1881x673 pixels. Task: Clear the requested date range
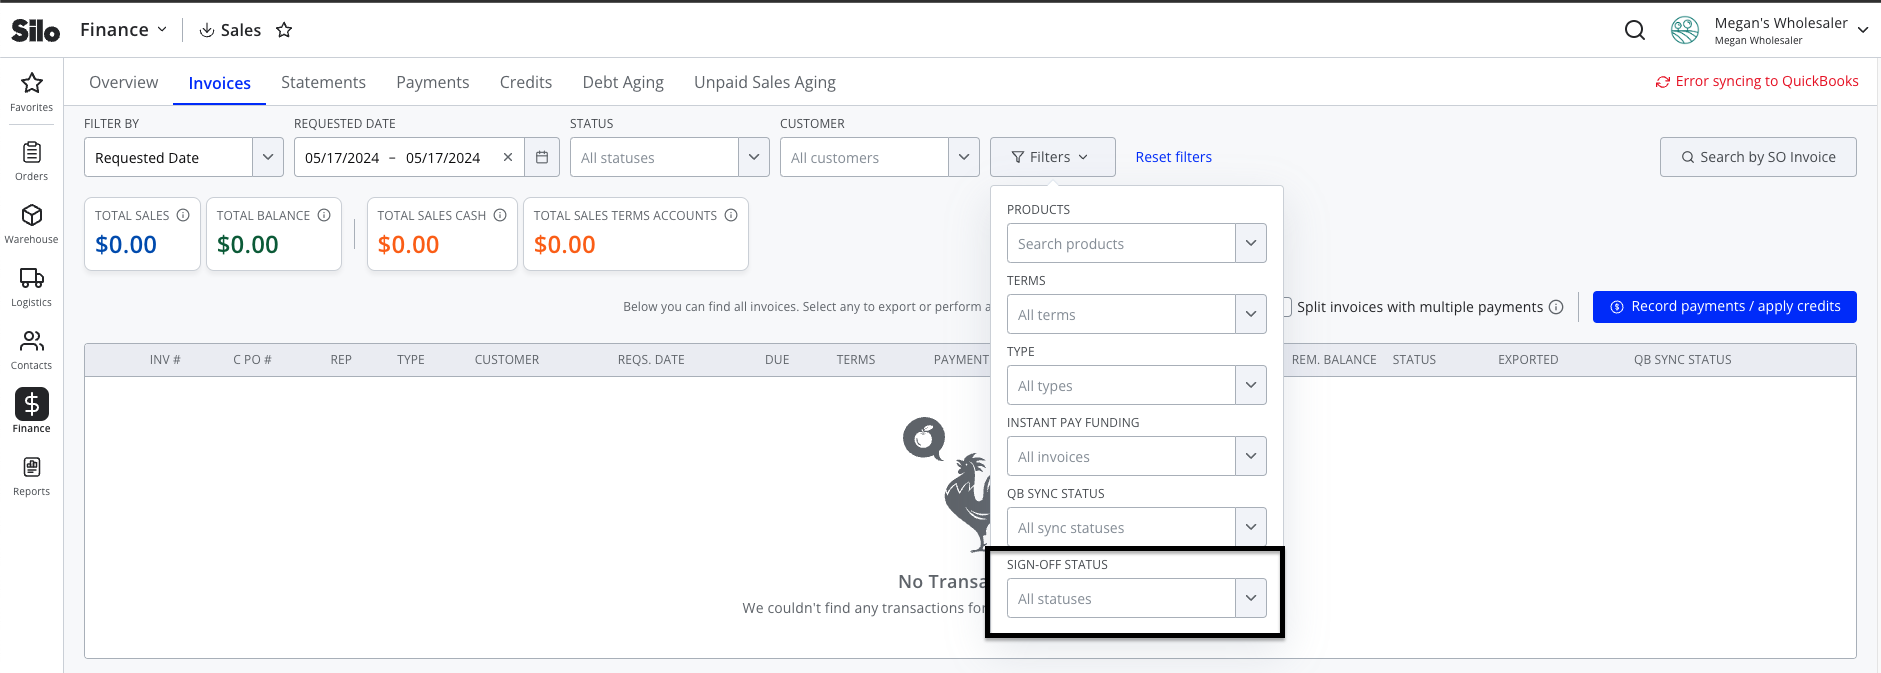click(508, 157)
